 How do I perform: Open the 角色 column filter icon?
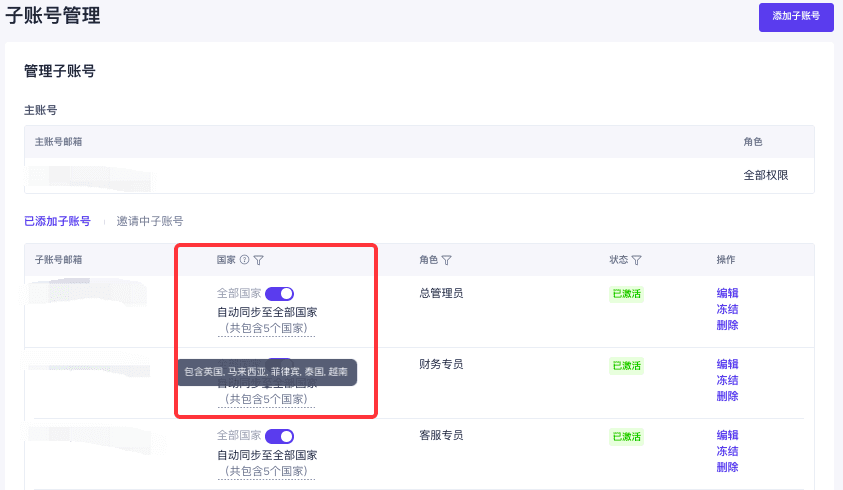tap(447, 260)
